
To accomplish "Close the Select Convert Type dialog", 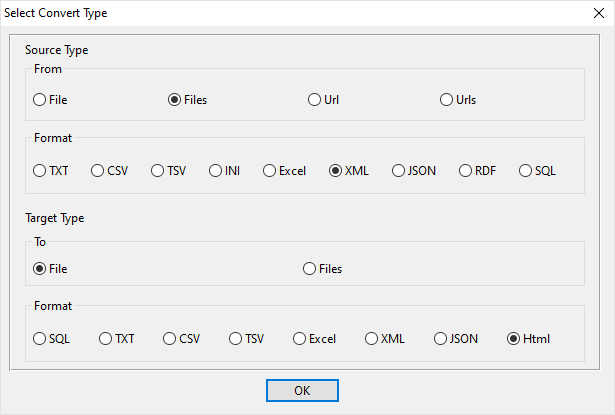I will click(599, 13).
